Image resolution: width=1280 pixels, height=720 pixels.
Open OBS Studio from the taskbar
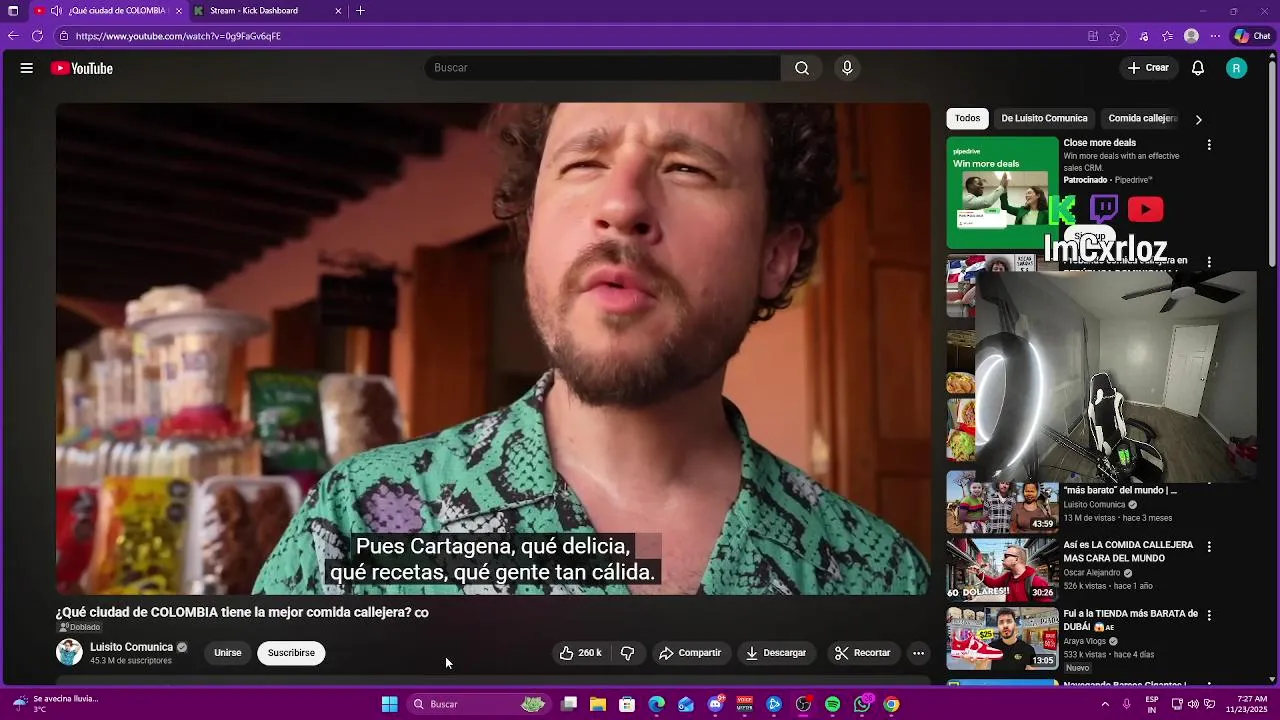tap(803, 704)
